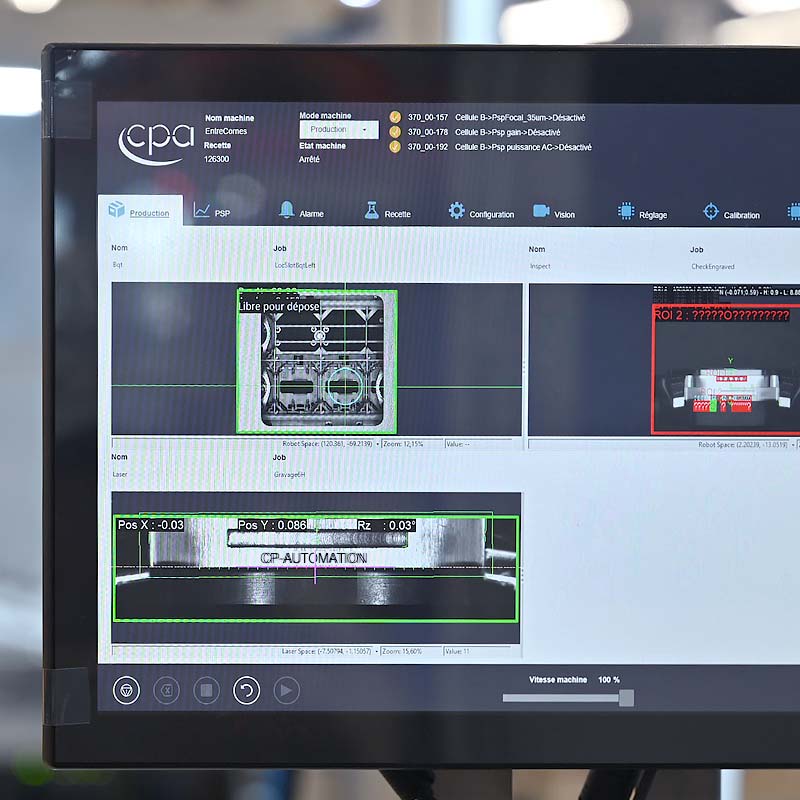Viewport: 800px width, 800px height.
Task: Click the camera icon for Vision
Action: point(541,211)
